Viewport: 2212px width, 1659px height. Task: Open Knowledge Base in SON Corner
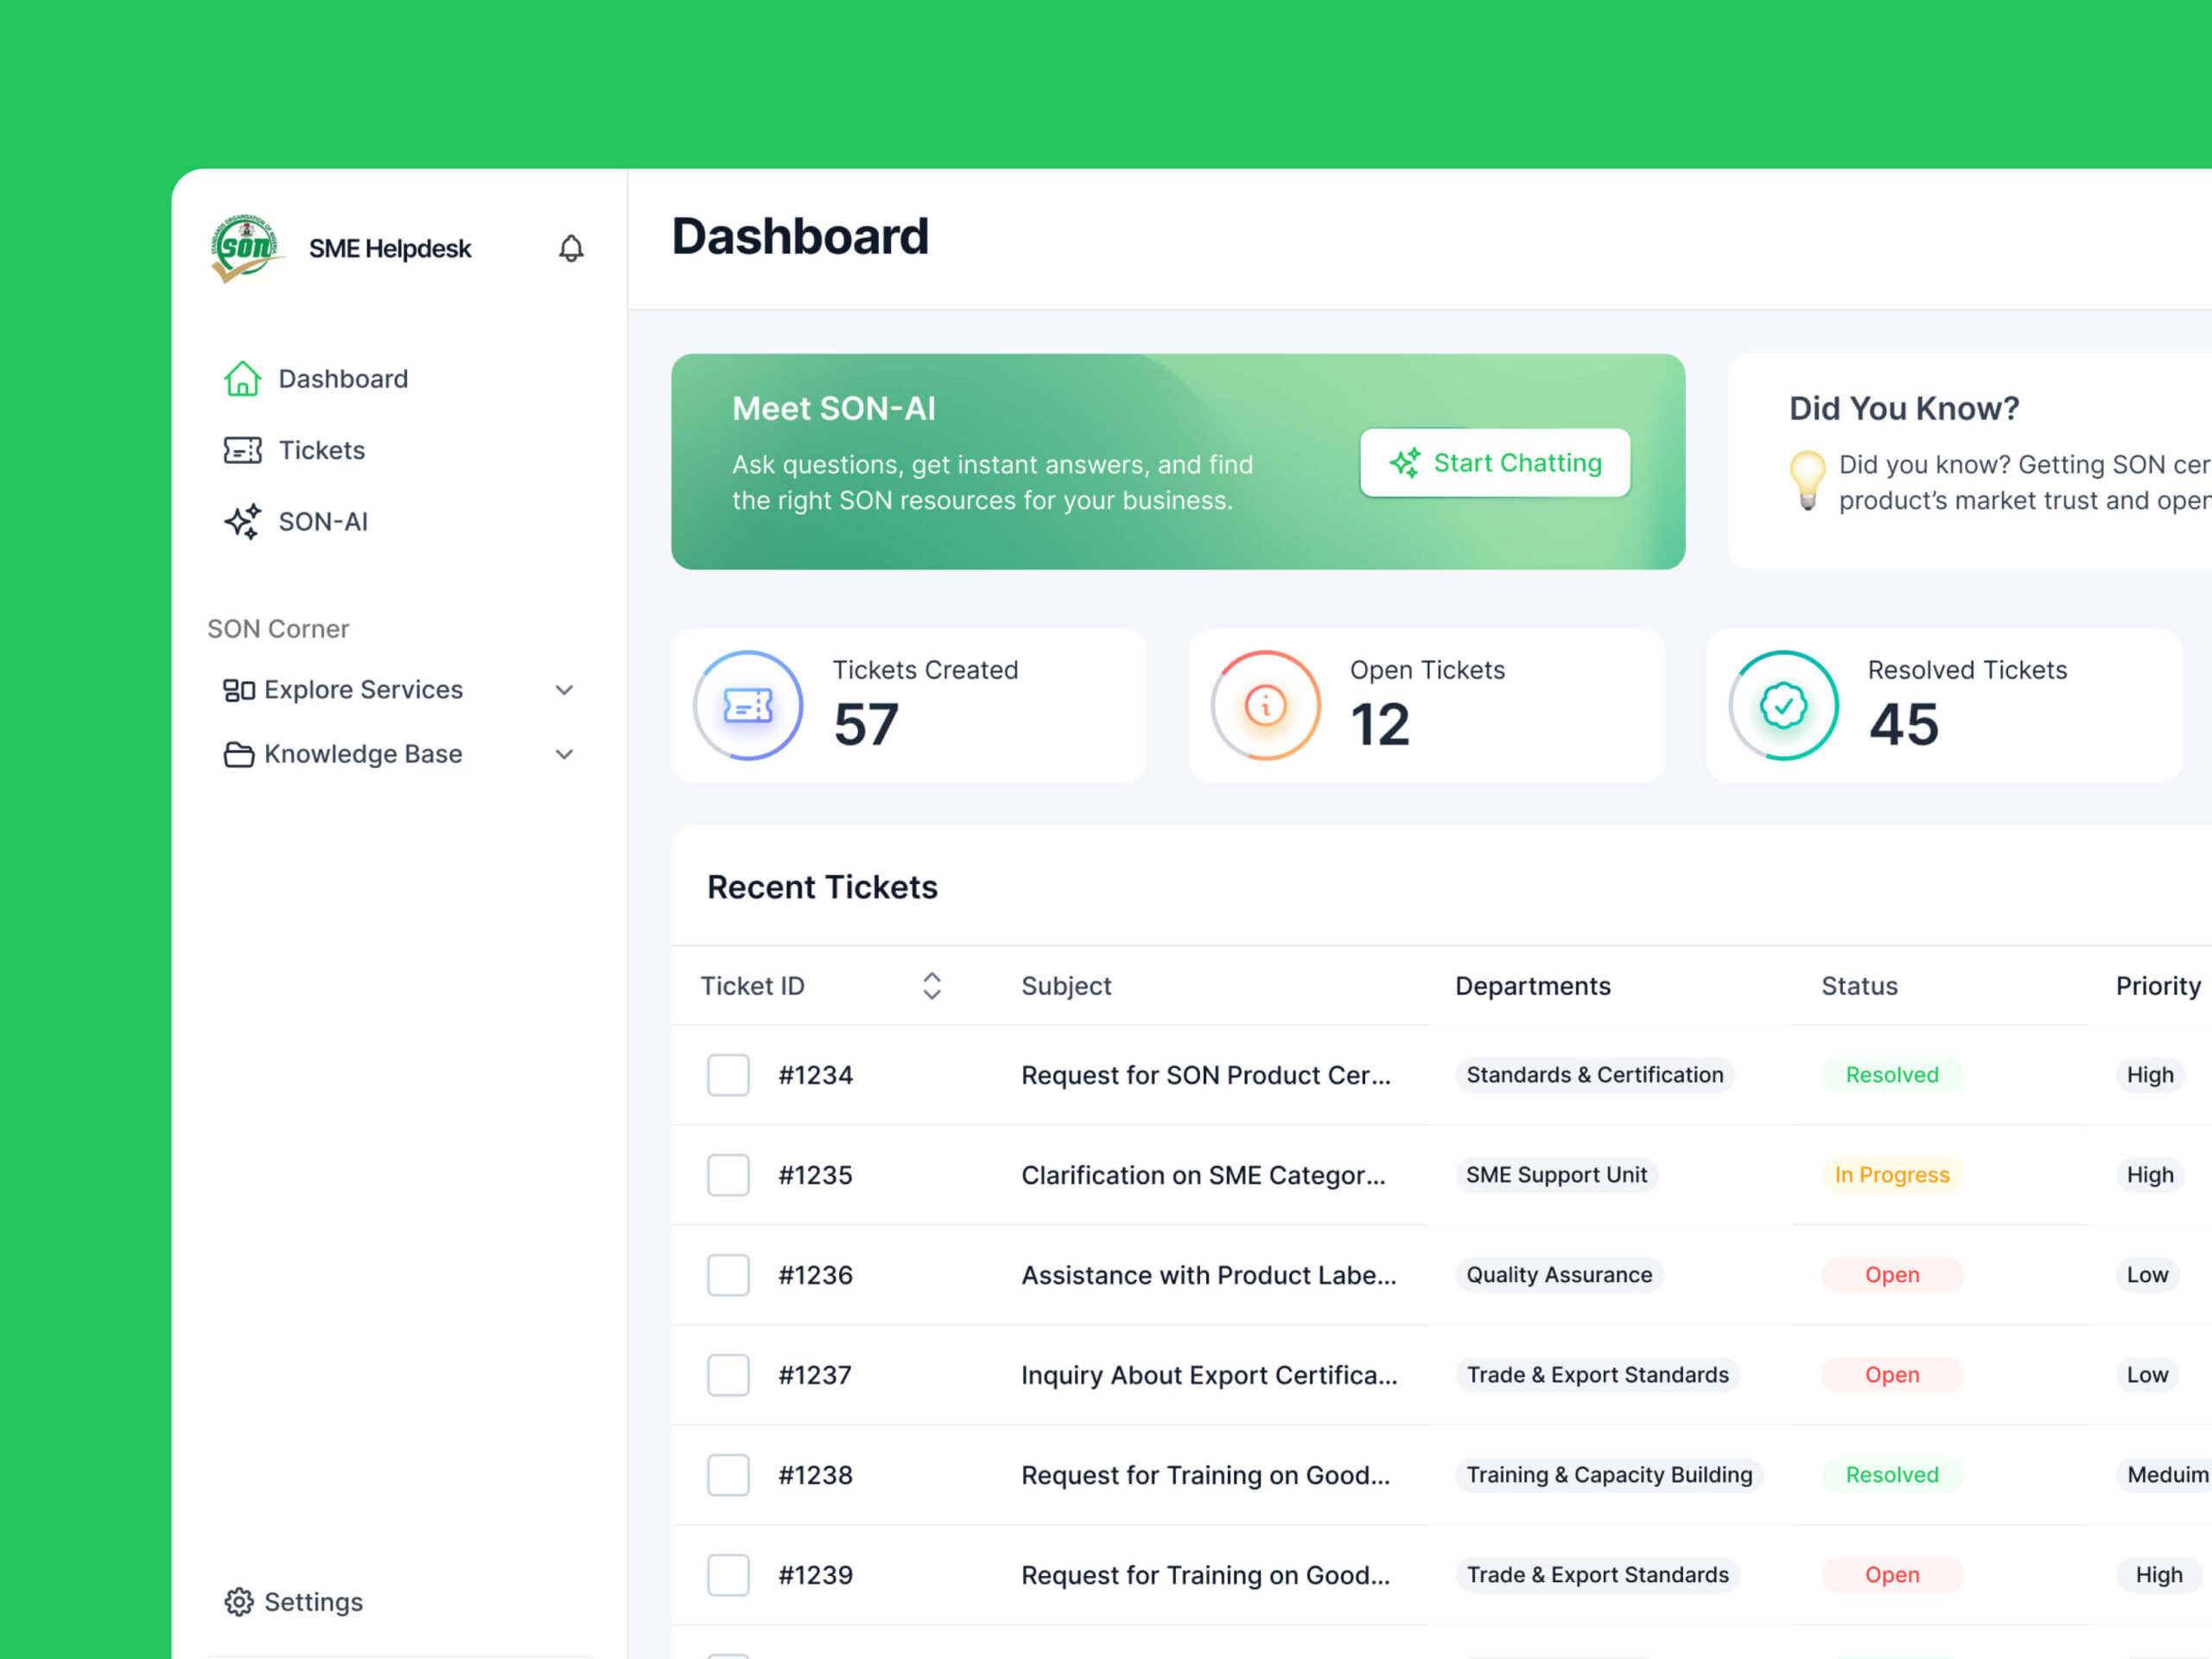[x=398, y=754]
